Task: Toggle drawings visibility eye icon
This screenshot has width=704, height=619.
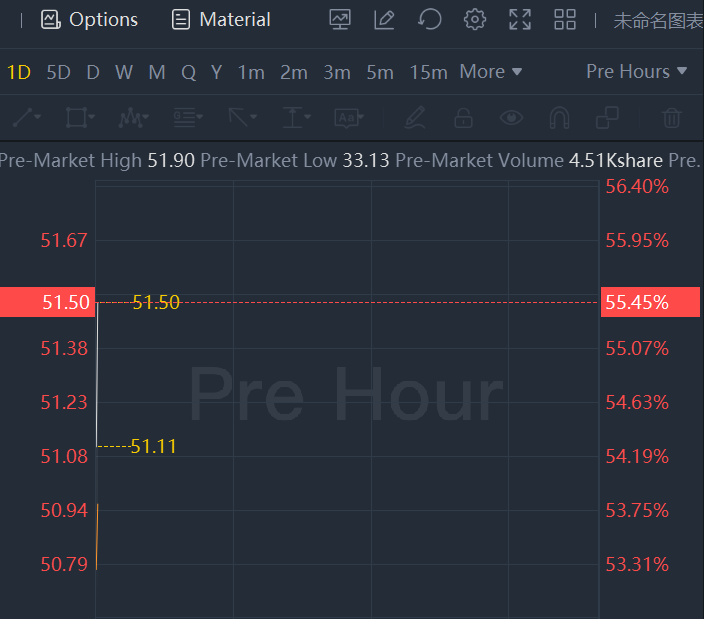Action: tap(512, 118)
